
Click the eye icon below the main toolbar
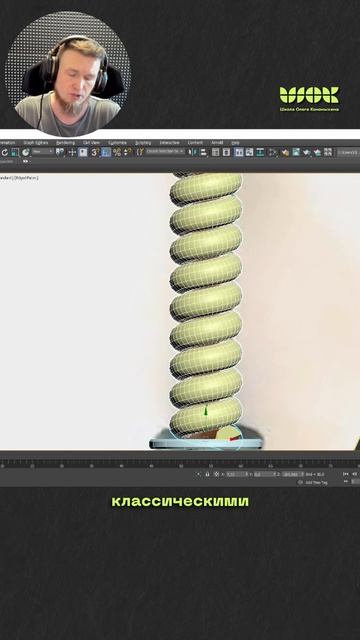pyautogui.click(x=25, y=162)
